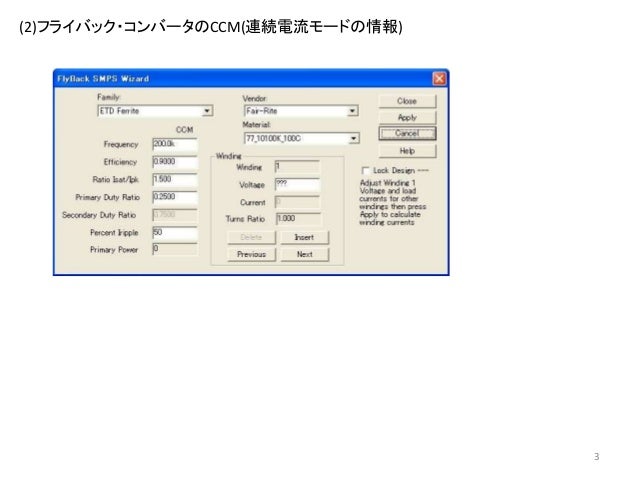Click the Secondary Duty Ratio field

pyautogui.click(x=175, y=214)
